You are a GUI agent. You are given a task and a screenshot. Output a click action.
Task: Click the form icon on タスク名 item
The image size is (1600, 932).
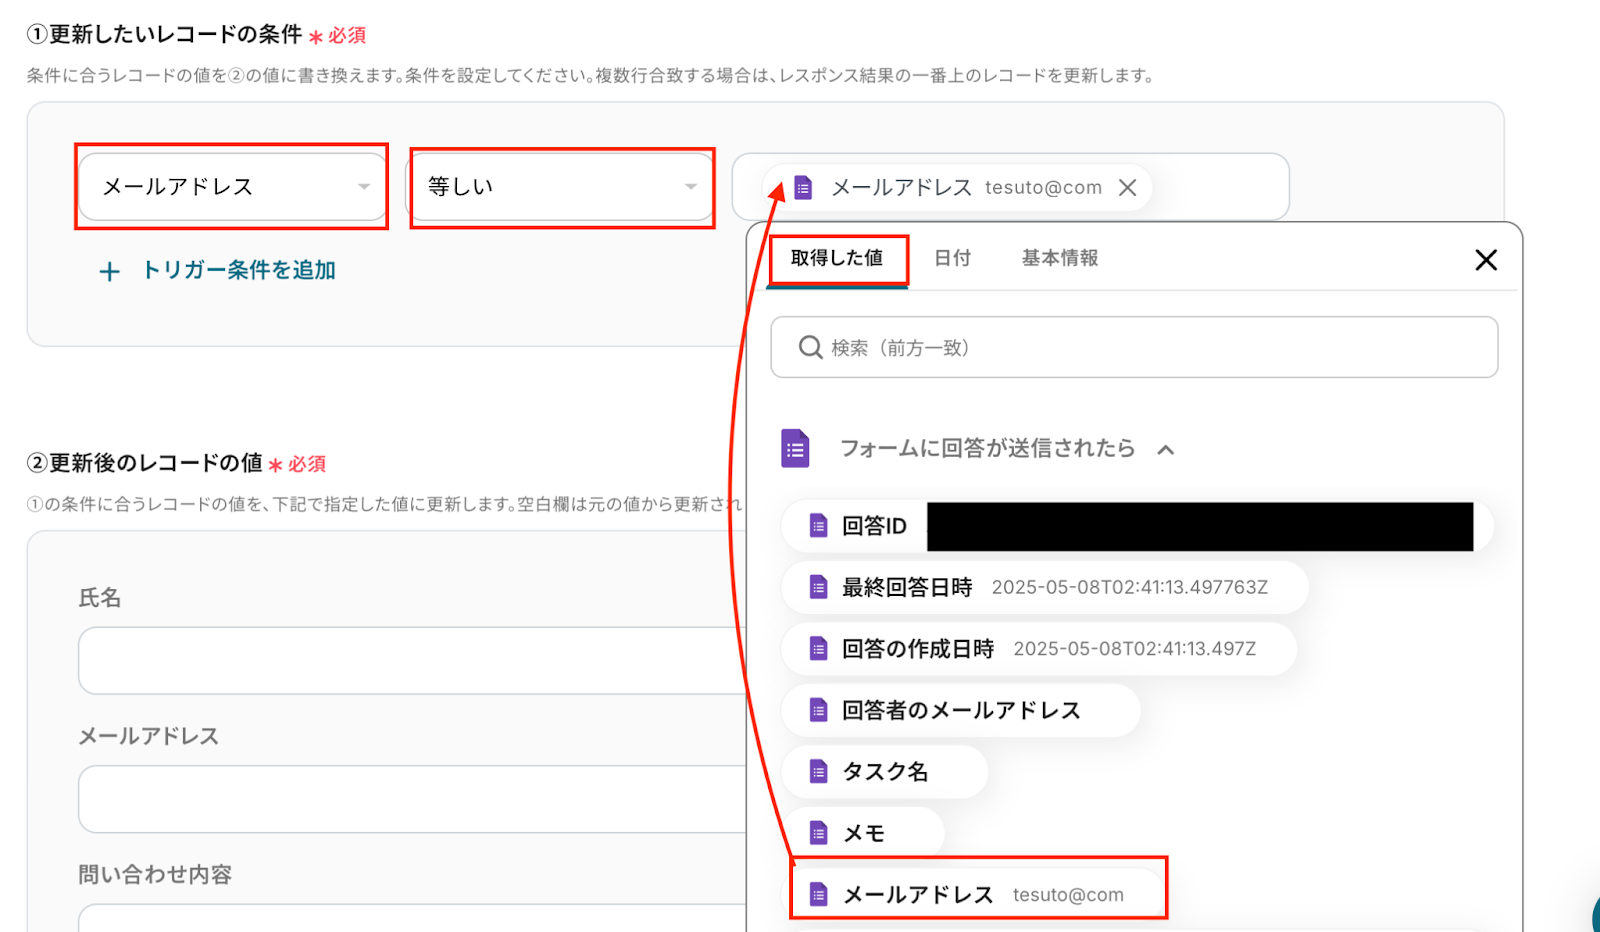click(818, 772)
